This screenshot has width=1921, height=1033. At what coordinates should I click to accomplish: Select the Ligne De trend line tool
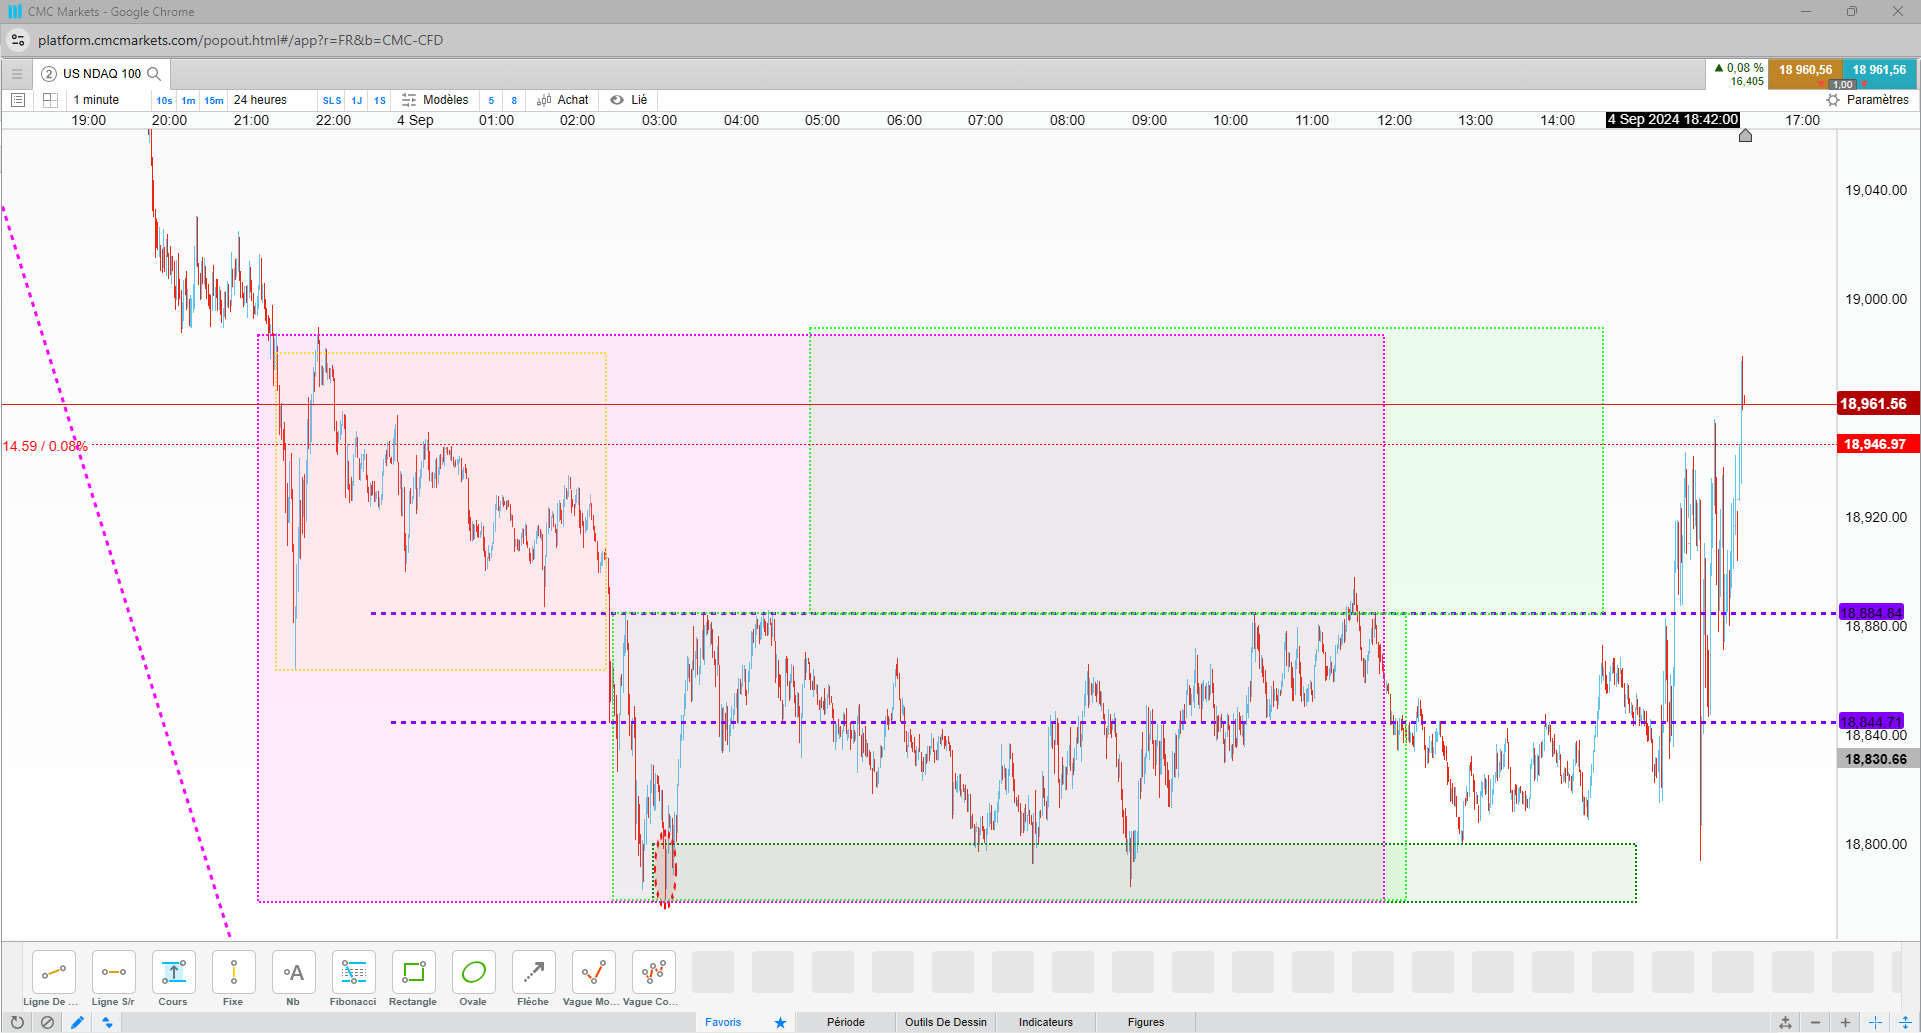coord(53,972)
